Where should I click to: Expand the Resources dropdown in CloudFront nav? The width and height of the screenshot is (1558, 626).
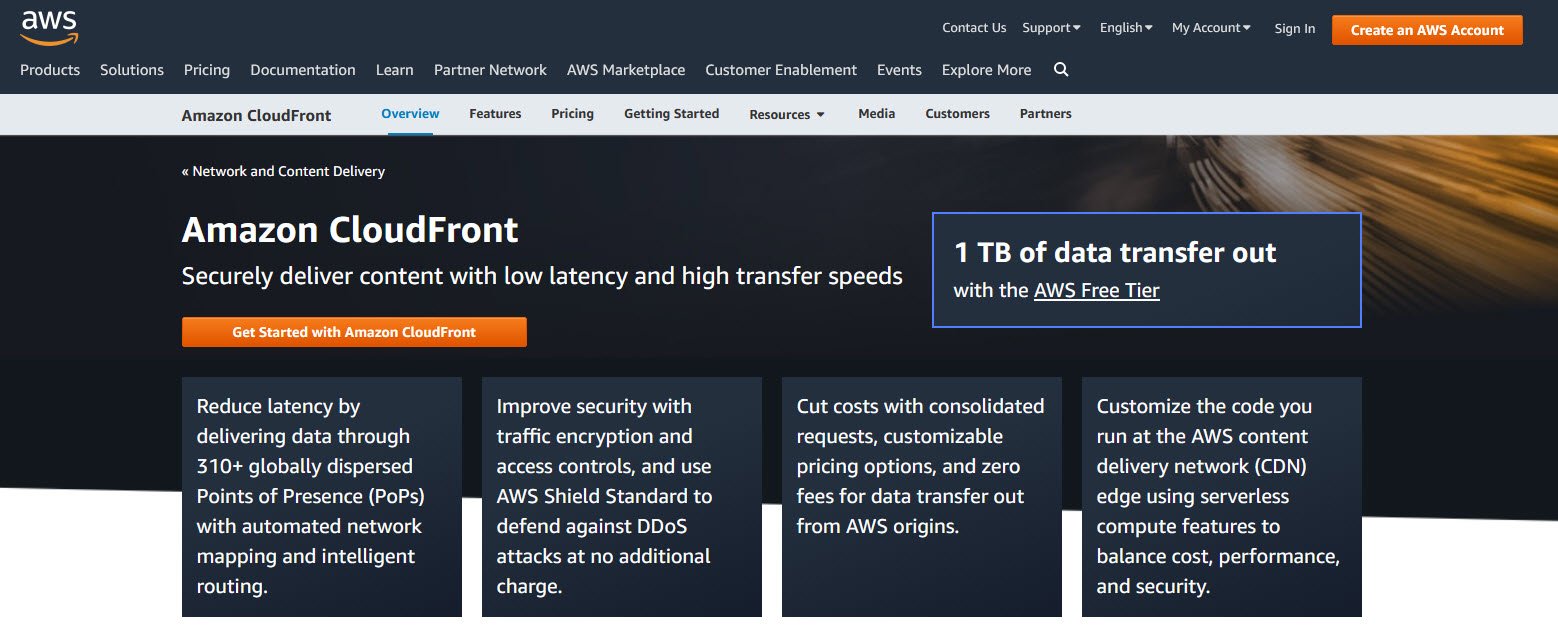[787, 114]
